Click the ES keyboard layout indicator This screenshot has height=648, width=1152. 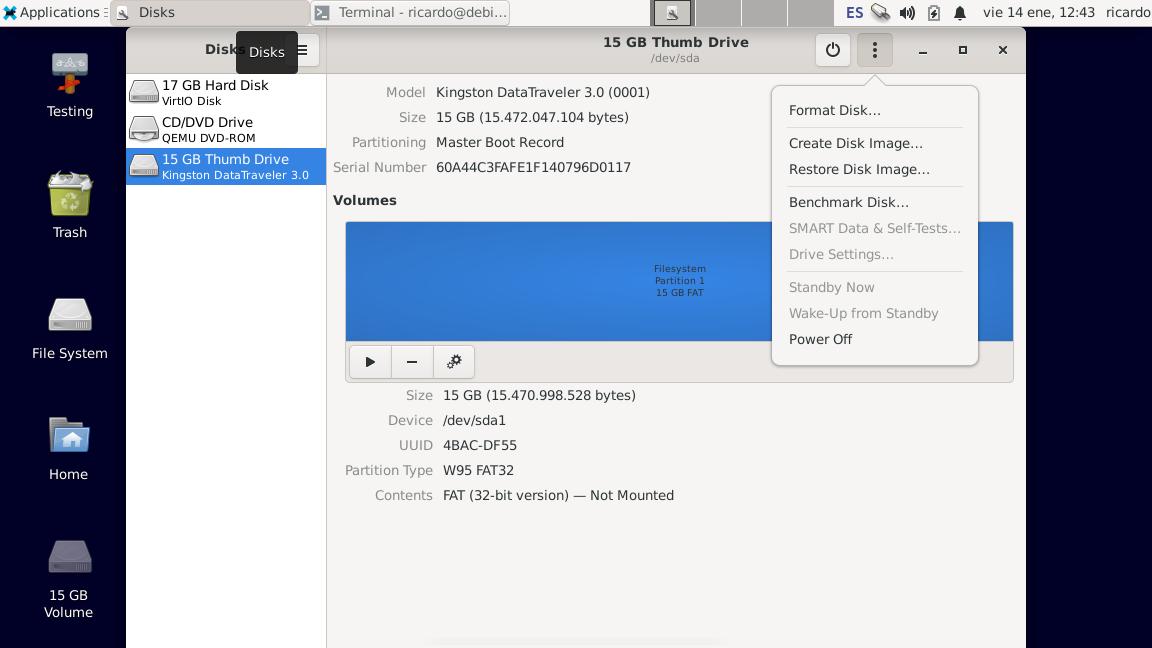point(854,12)
